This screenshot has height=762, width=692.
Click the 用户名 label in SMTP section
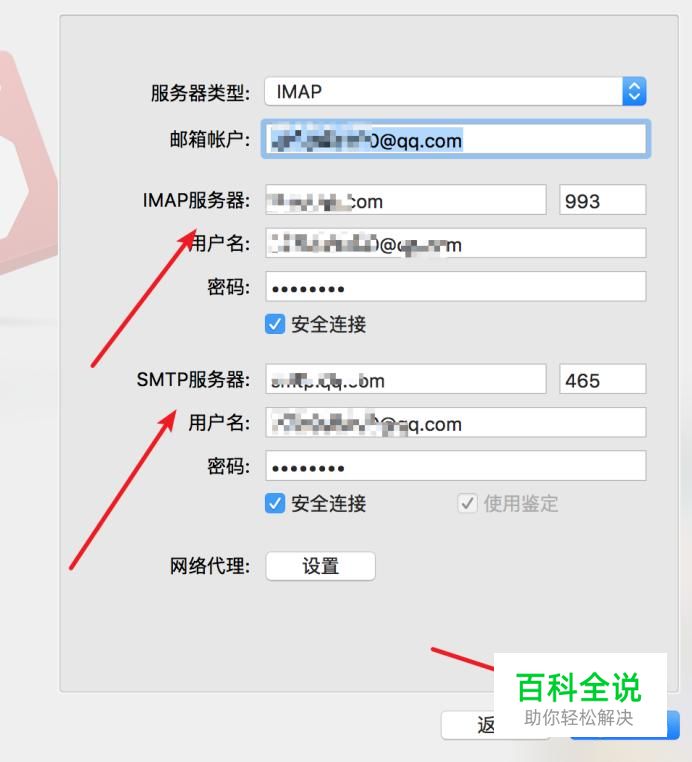[x=219, y=422]
